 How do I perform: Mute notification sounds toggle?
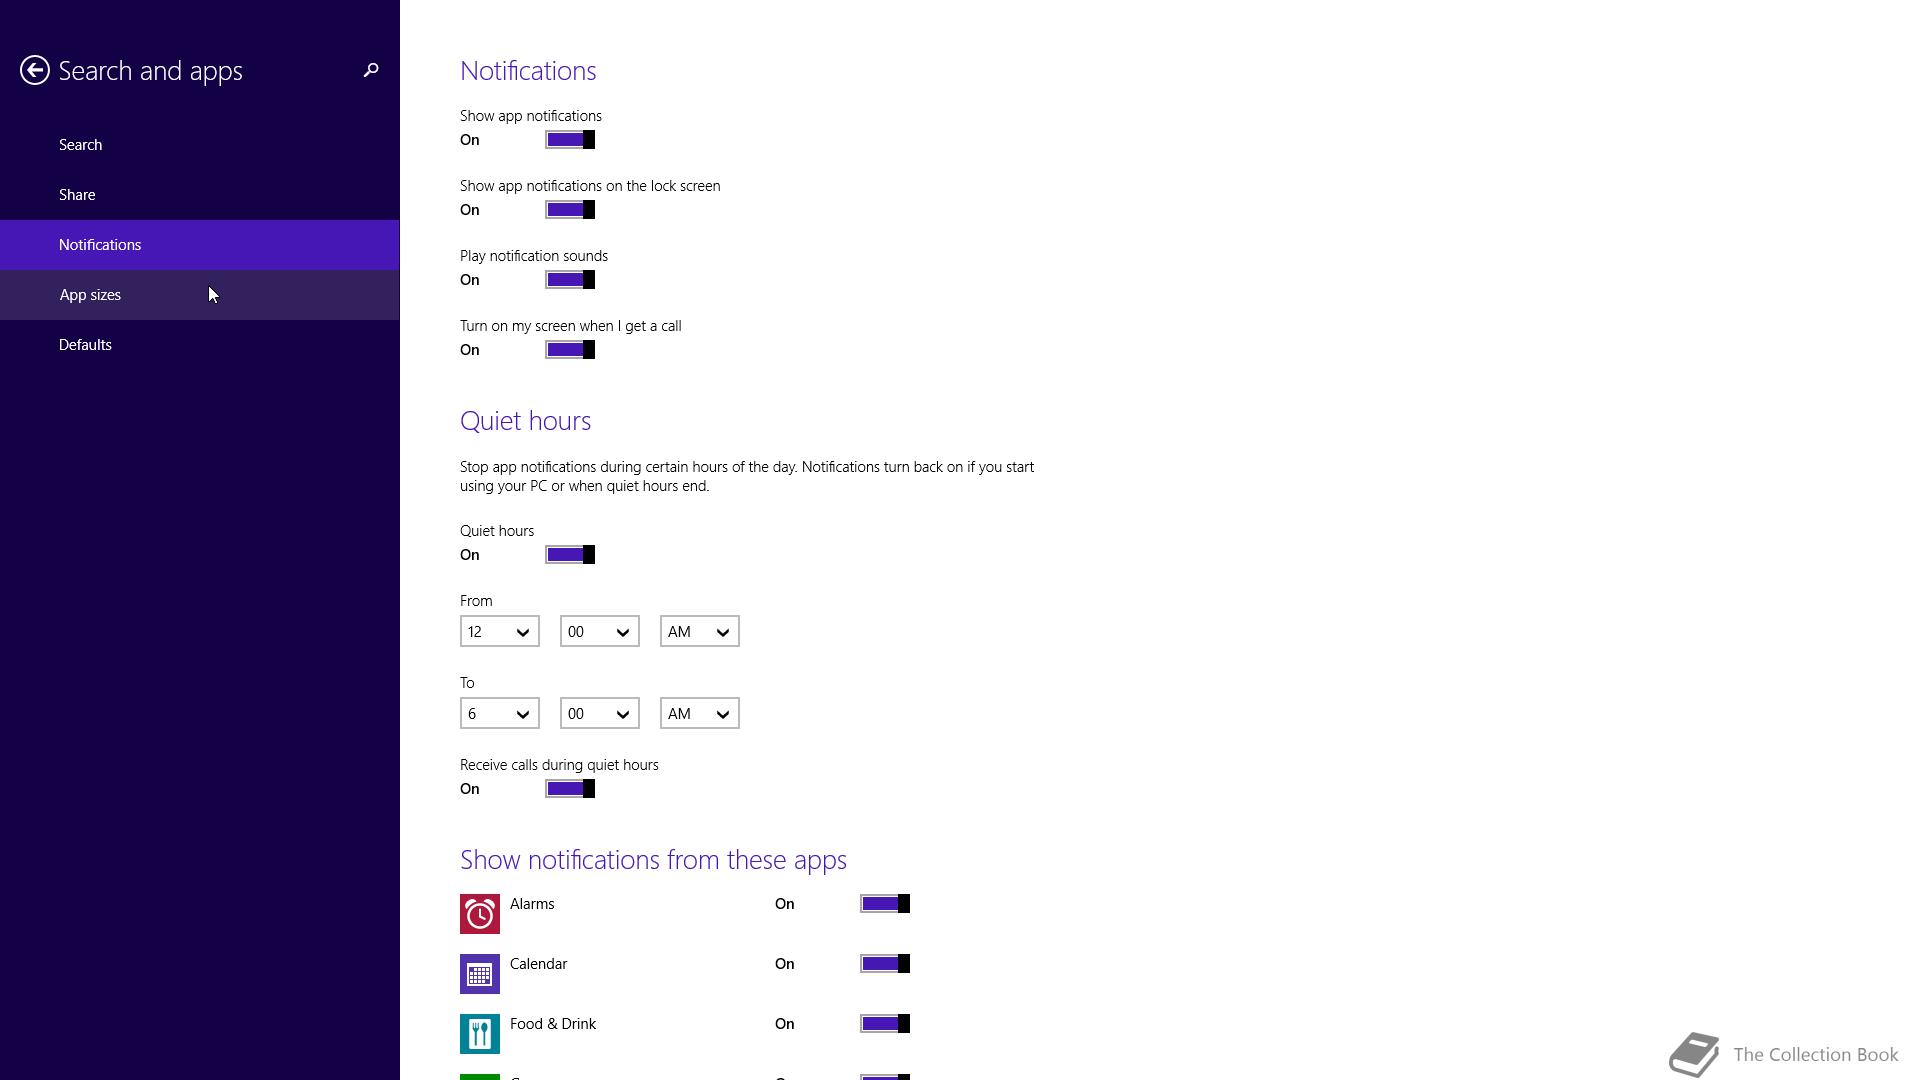[570, 280]
